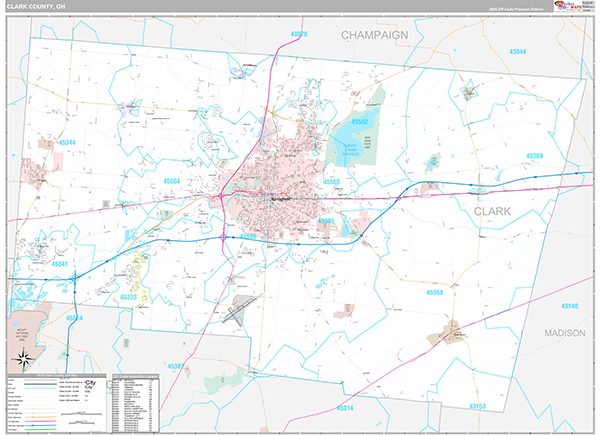Click the CHAMPAIGN county label

coord(375,34)
